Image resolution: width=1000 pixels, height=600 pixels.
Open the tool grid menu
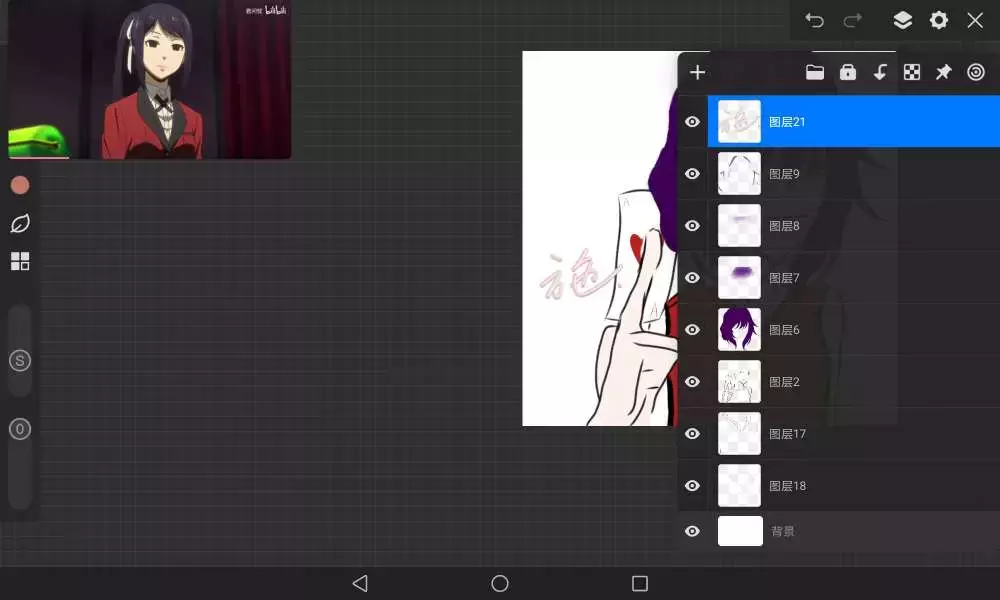pyautogui.click(x=20, y=261)
